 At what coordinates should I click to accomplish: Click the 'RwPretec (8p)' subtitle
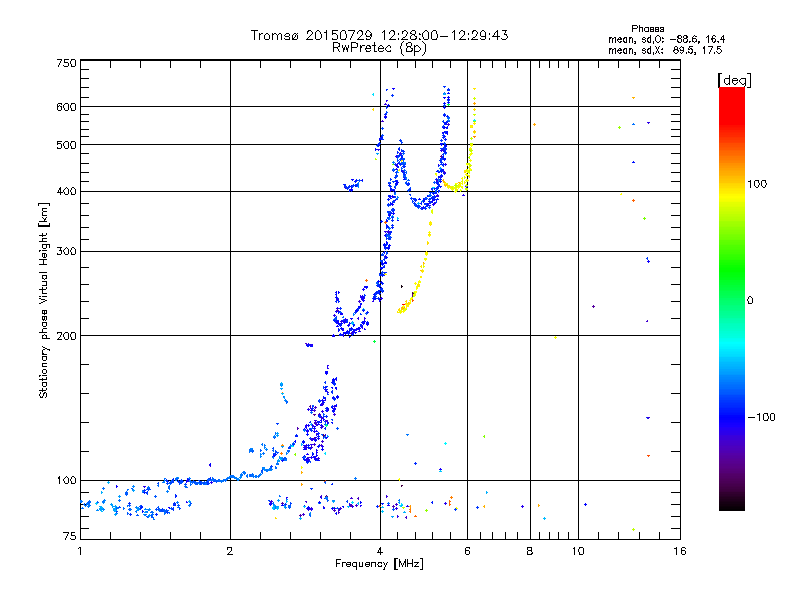(x=379, y=48)
